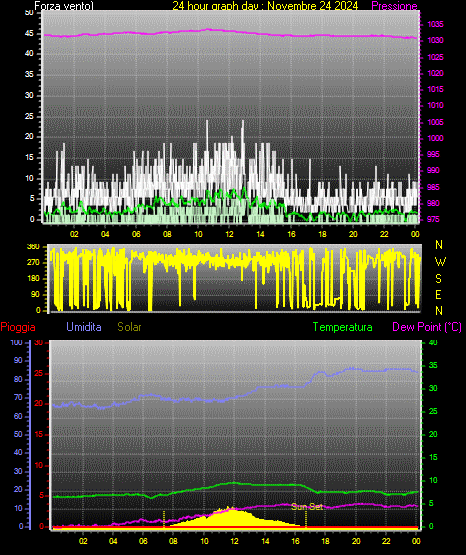The height and width of the screenshot is (555, 466).
Task: Select the 1030 value on the pressure axis
Action: (x=435, y=40)
